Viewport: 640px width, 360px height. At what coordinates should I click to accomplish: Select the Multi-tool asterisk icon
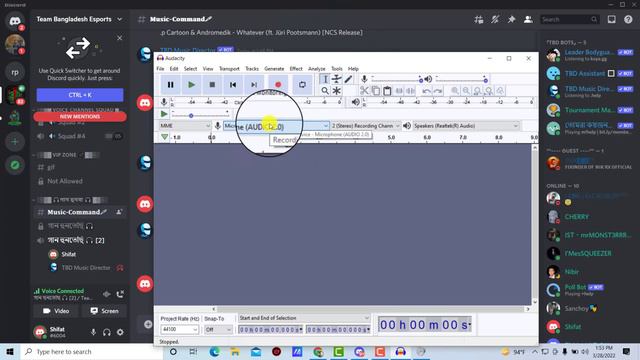click(336, 91)
